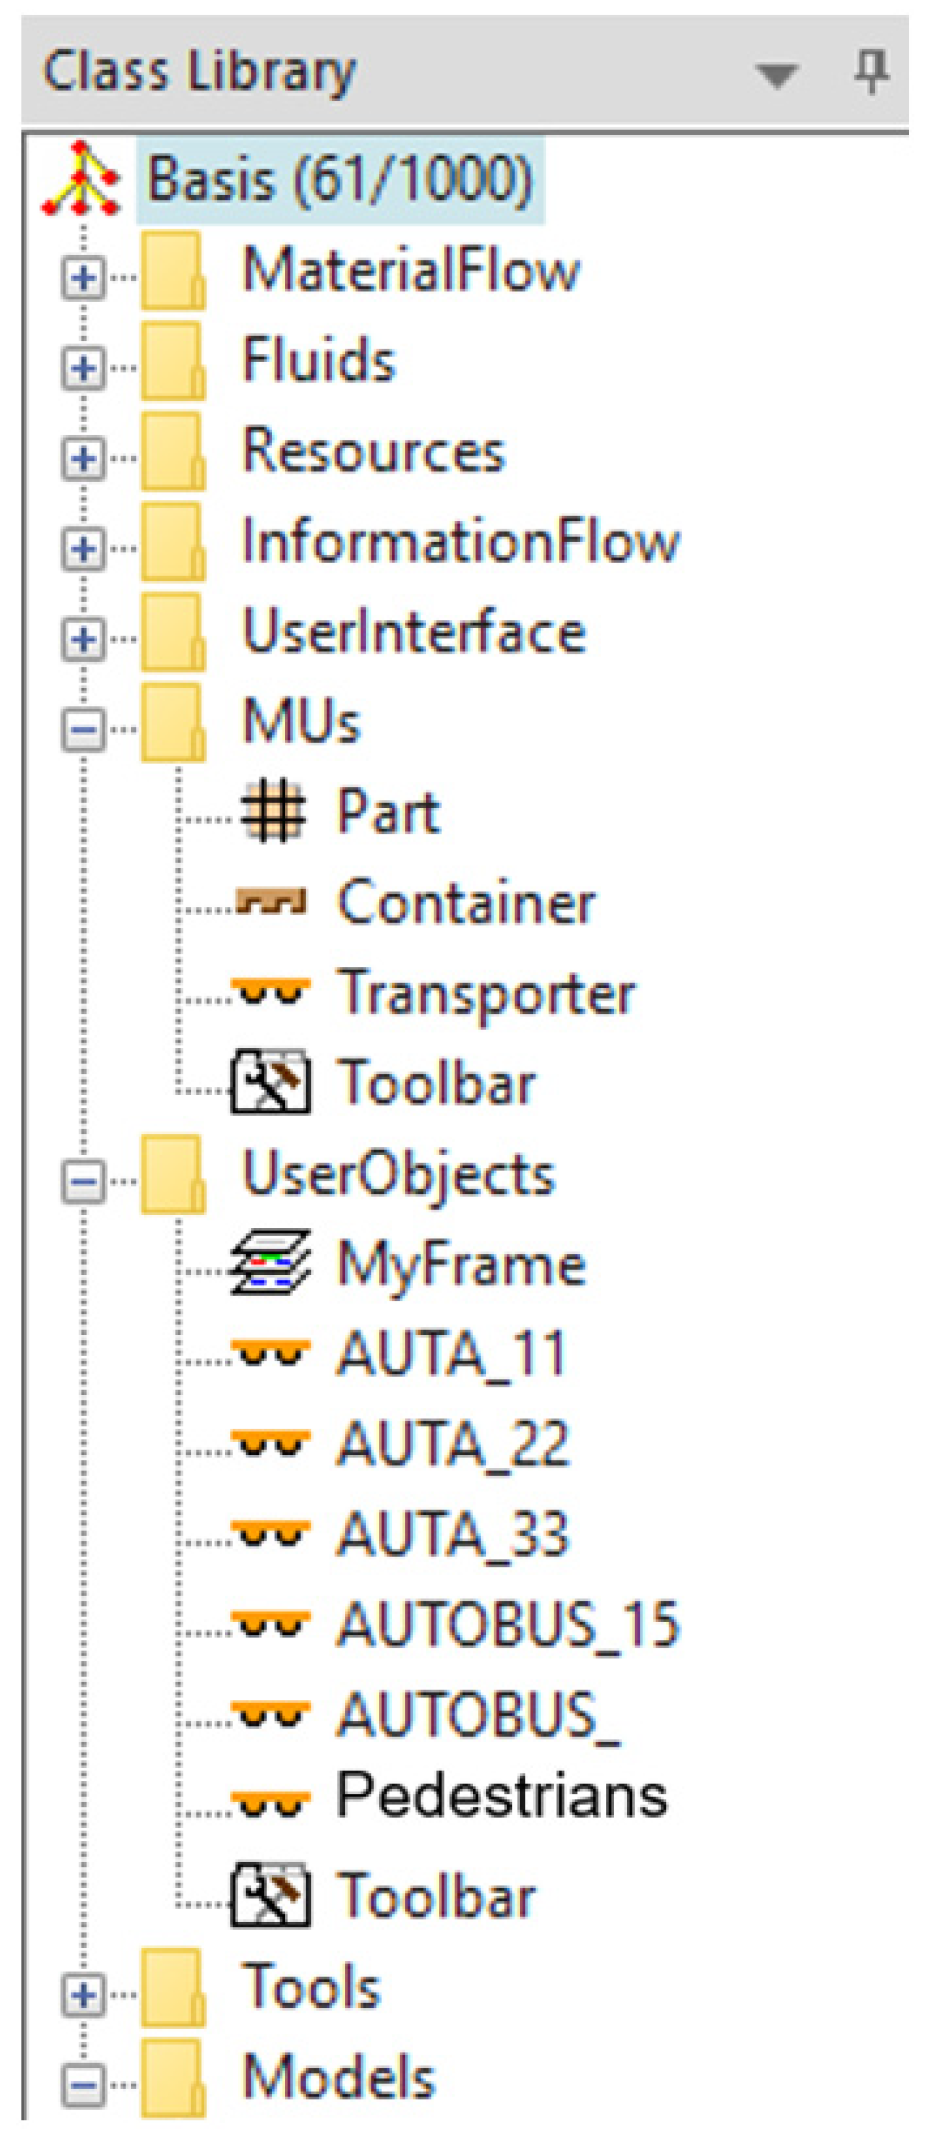Open the Toolbar icon under MUs

coord(270,1082)
